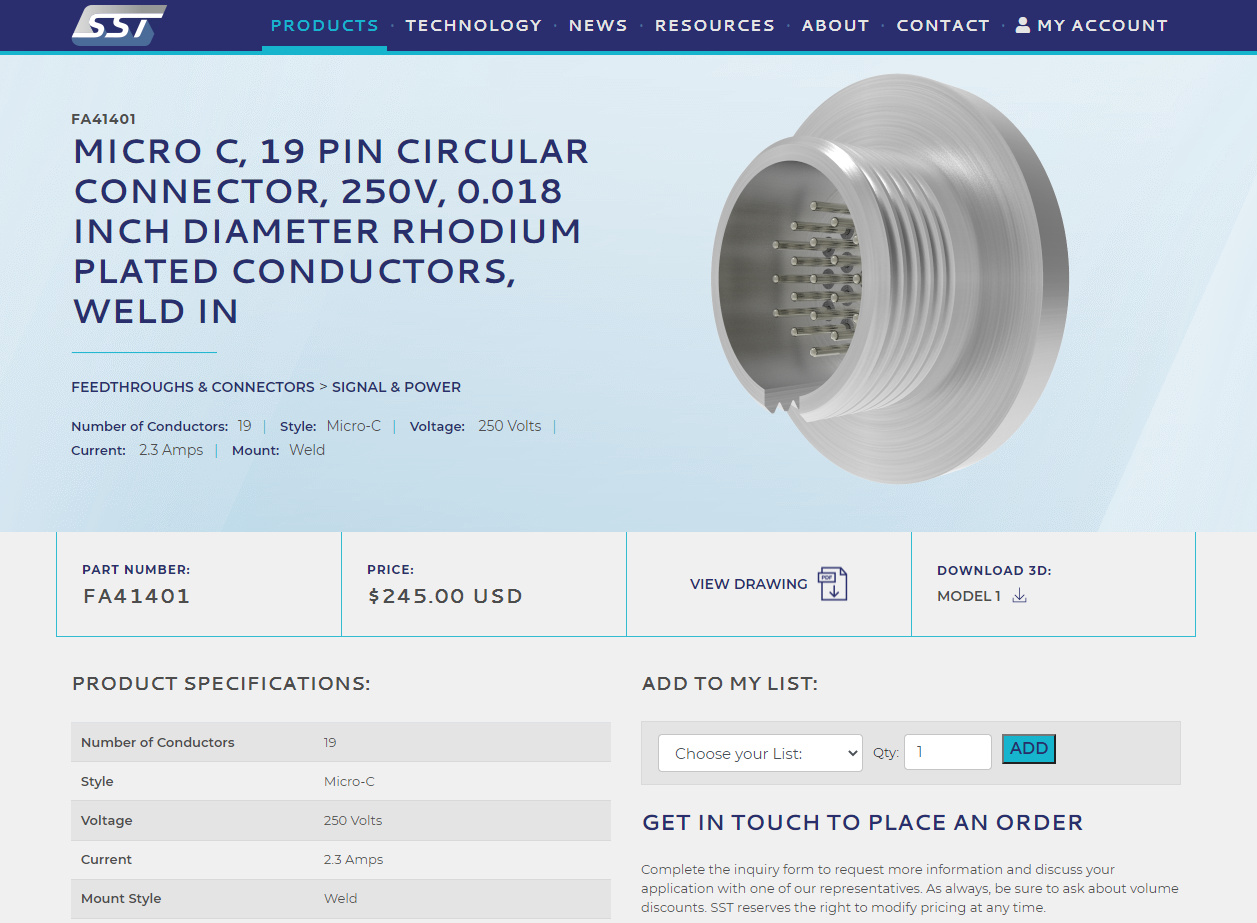Click the 250 Volts value in the header summary
The height and width of the screenshot is (923, 1257).
click(x=509, y=426)
